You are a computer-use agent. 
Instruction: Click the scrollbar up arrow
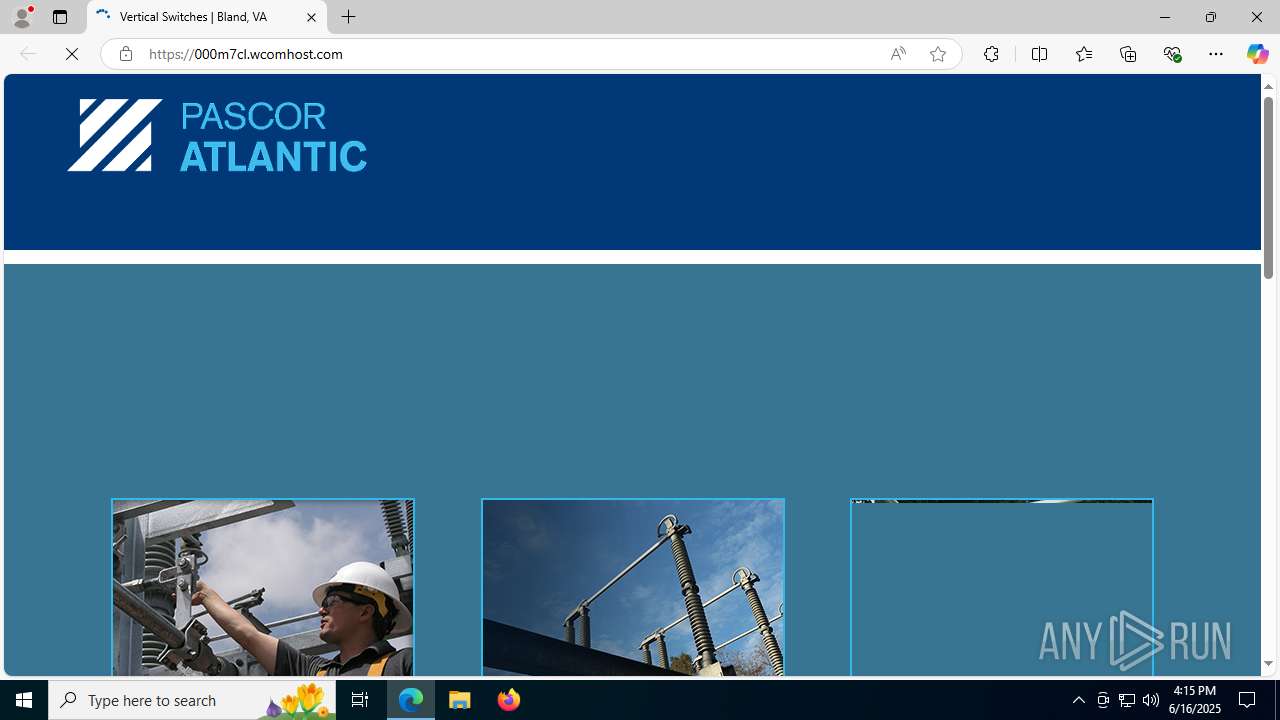1268,86
